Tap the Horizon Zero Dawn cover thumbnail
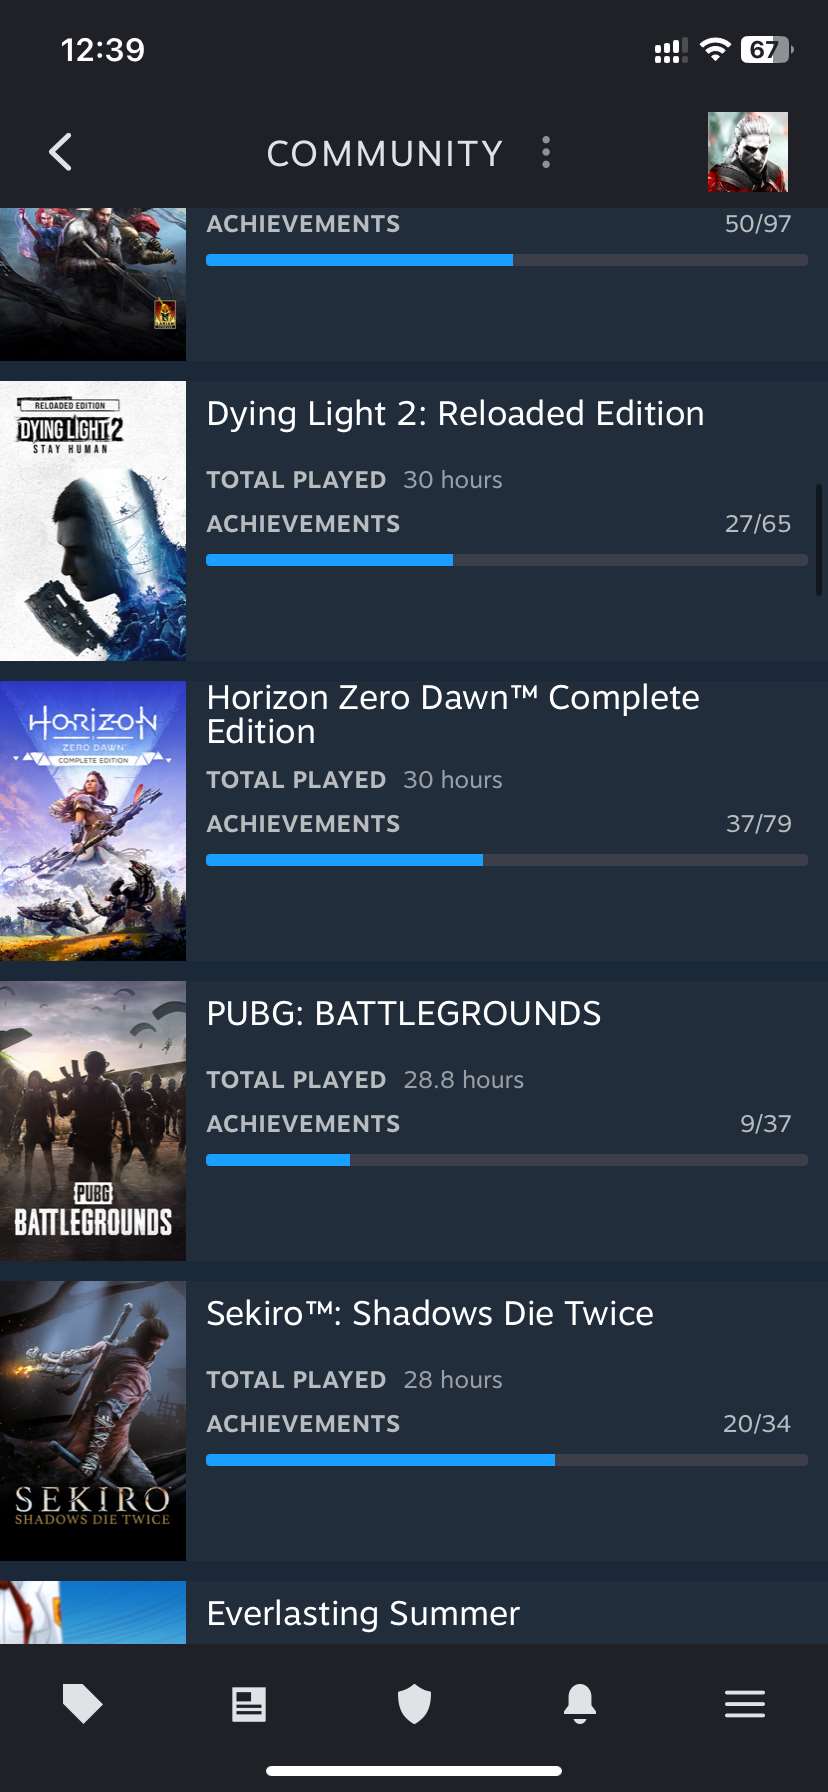828x1792 pixels. pyautogui.click(x=93, y=820)
